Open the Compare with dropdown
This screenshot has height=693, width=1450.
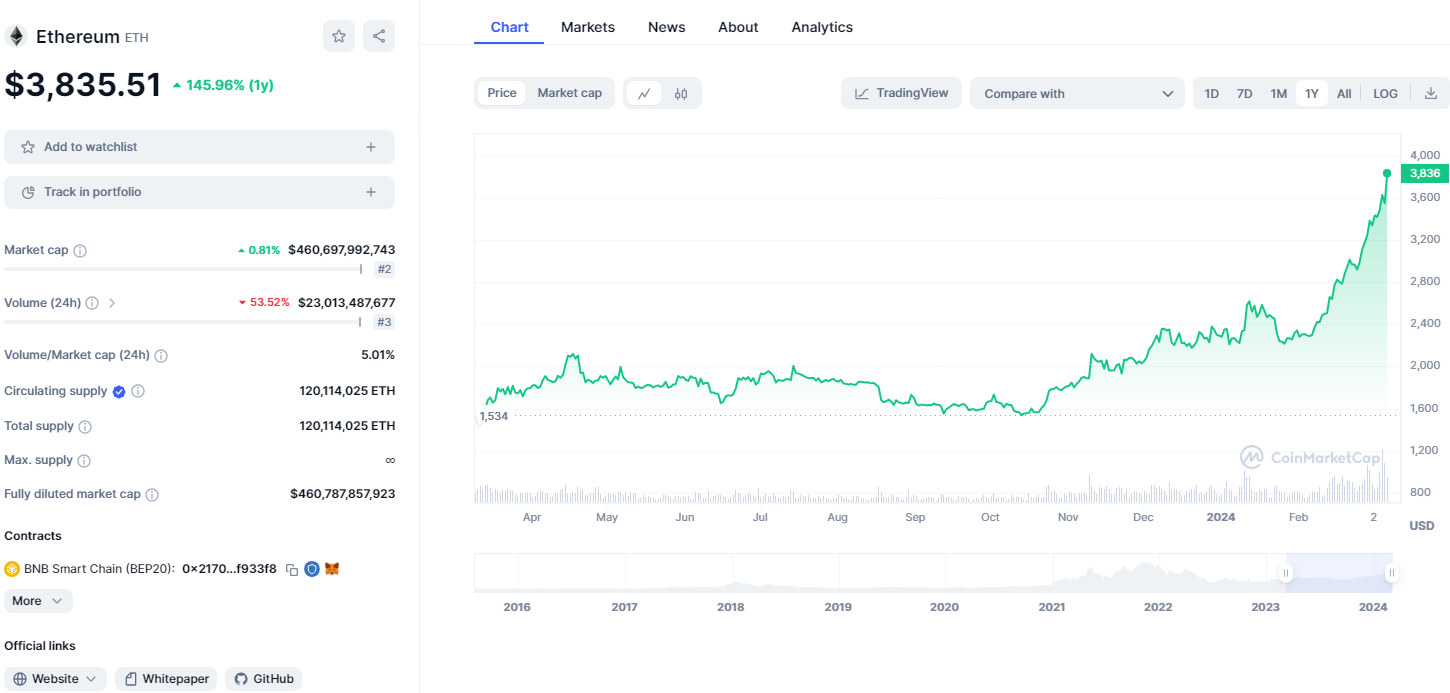1077,94
